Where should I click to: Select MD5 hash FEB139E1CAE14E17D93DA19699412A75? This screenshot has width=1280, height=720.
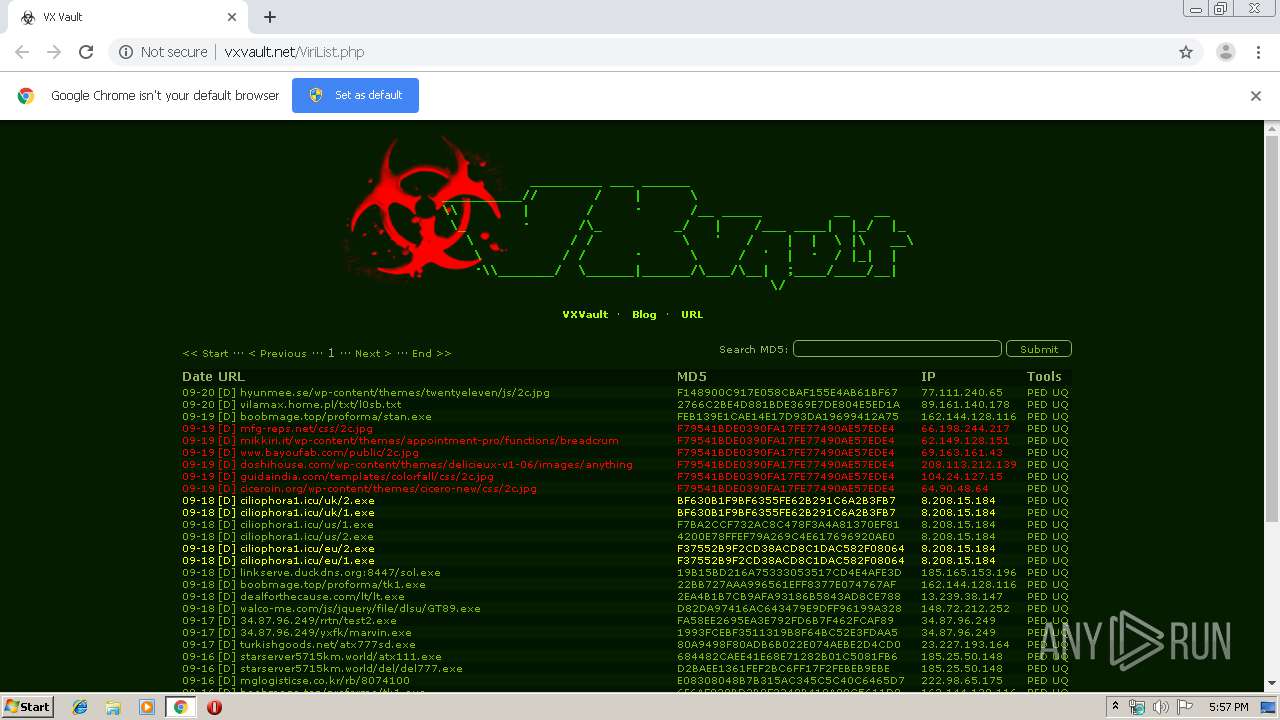[x=788, y=417]
